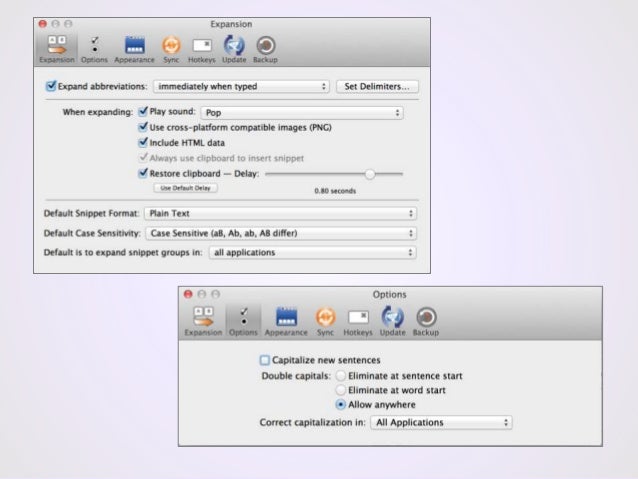Open Default Case Sensitivity dropdown

[281, 233]
